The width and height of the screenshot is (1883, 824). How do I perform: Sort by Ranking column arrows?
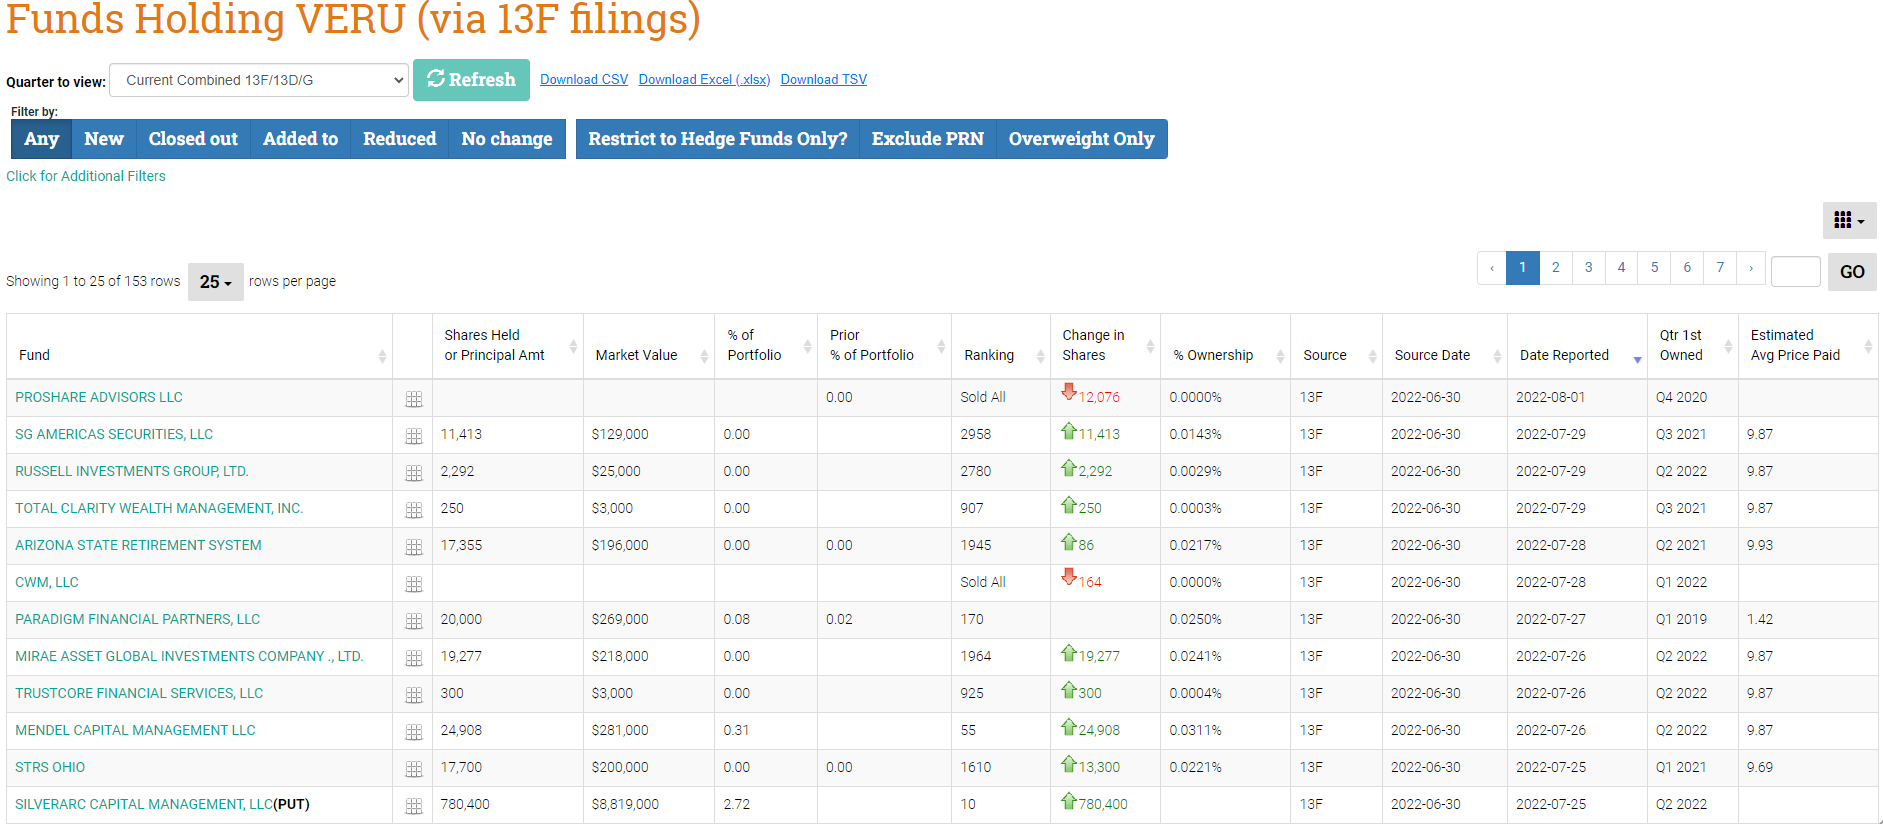pyautogui.click(x=1040, y=356)
